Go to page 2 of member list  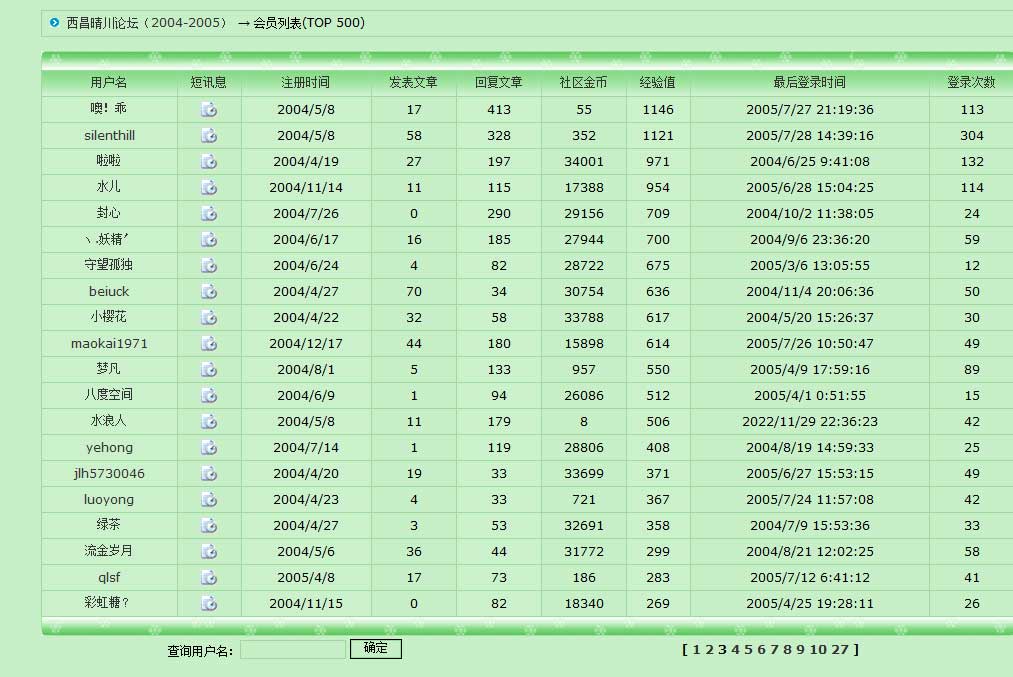point(709,649)
